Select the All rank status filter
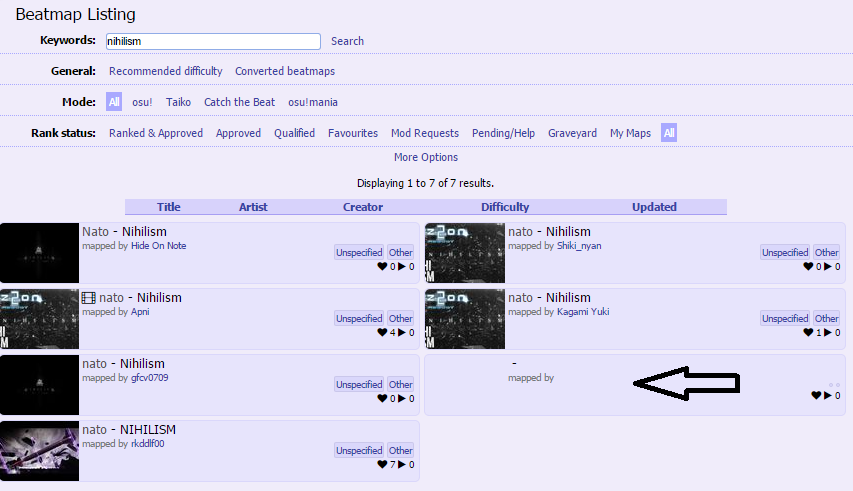This screenshot has height=491, width=853. pyautogui.click(x=669, y=133)
